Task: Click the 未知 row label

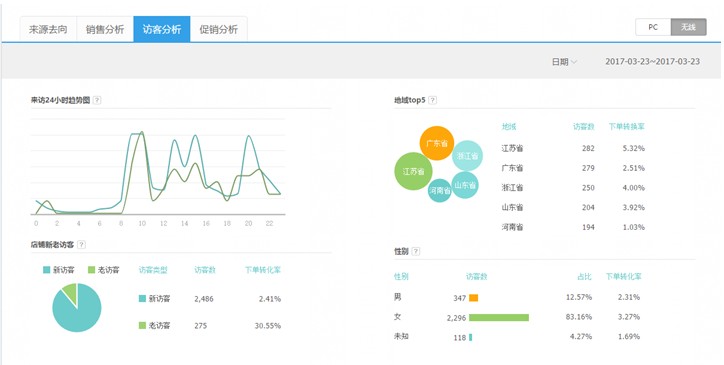Action: (401, 336)
